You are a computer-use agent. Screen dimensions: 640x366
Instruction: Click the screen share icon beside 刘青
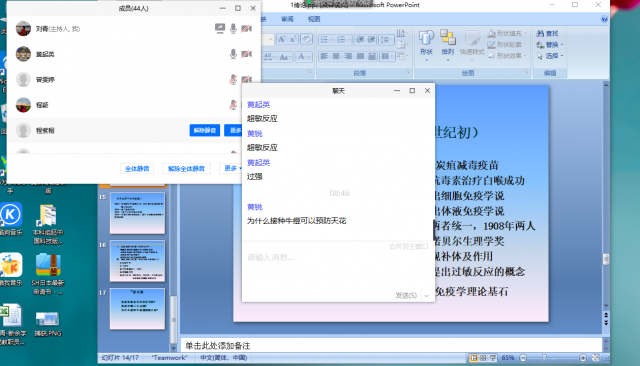(x=220, y=29)
